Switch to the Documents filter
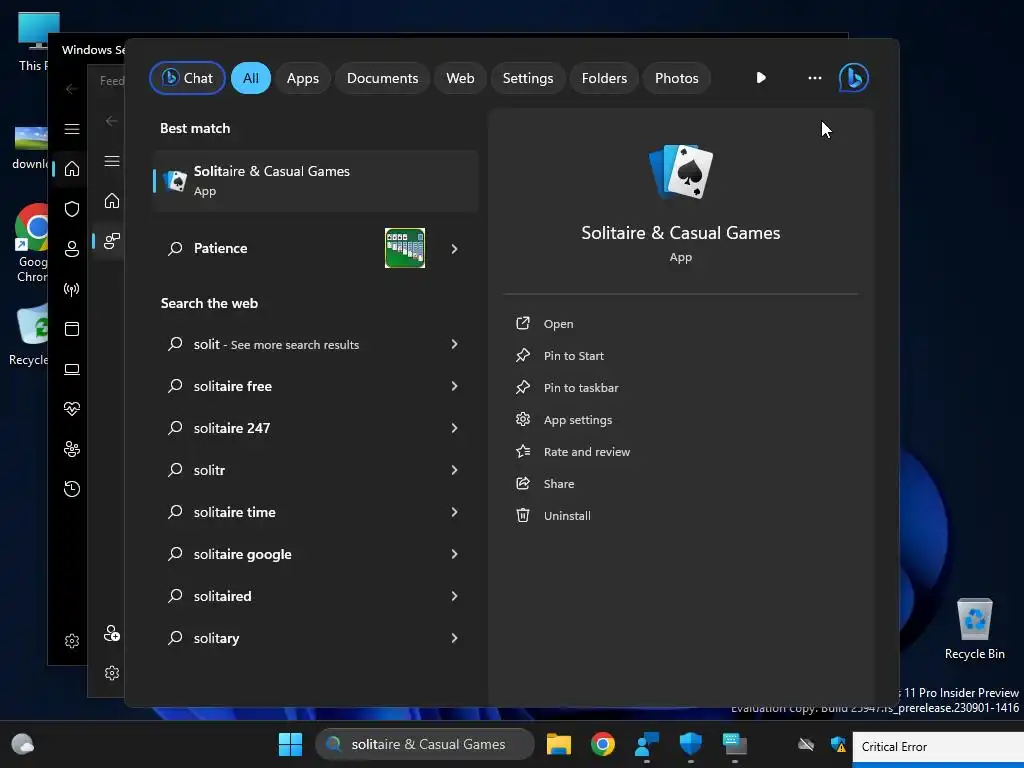Screen dimensions: 1024x768 point(382,78)
